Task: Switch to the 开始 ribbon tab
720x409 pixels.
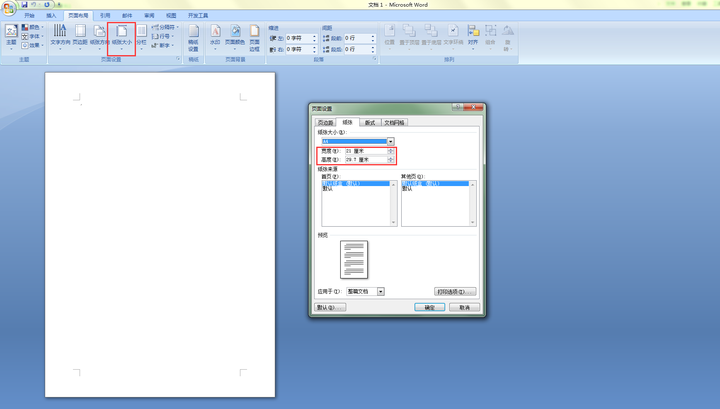Action: click(29, 16)
